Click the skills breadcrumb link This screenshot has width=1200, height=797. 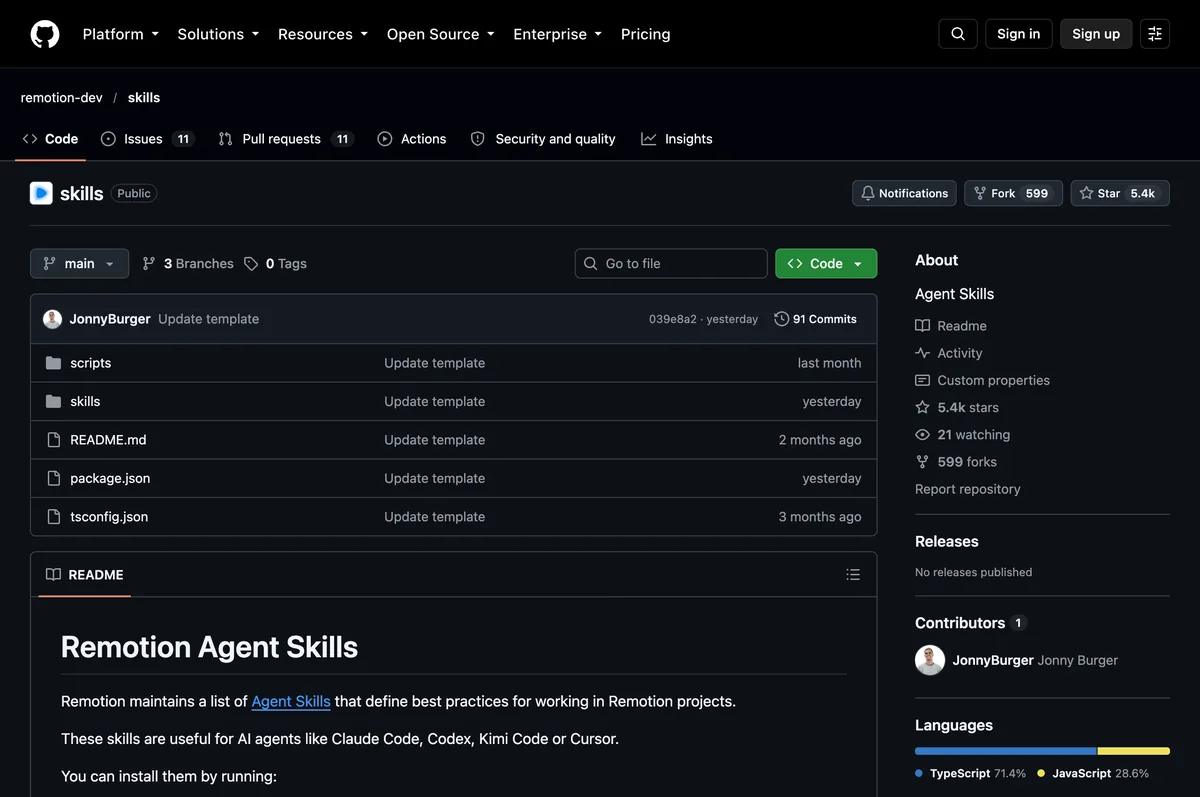(144, 98)
